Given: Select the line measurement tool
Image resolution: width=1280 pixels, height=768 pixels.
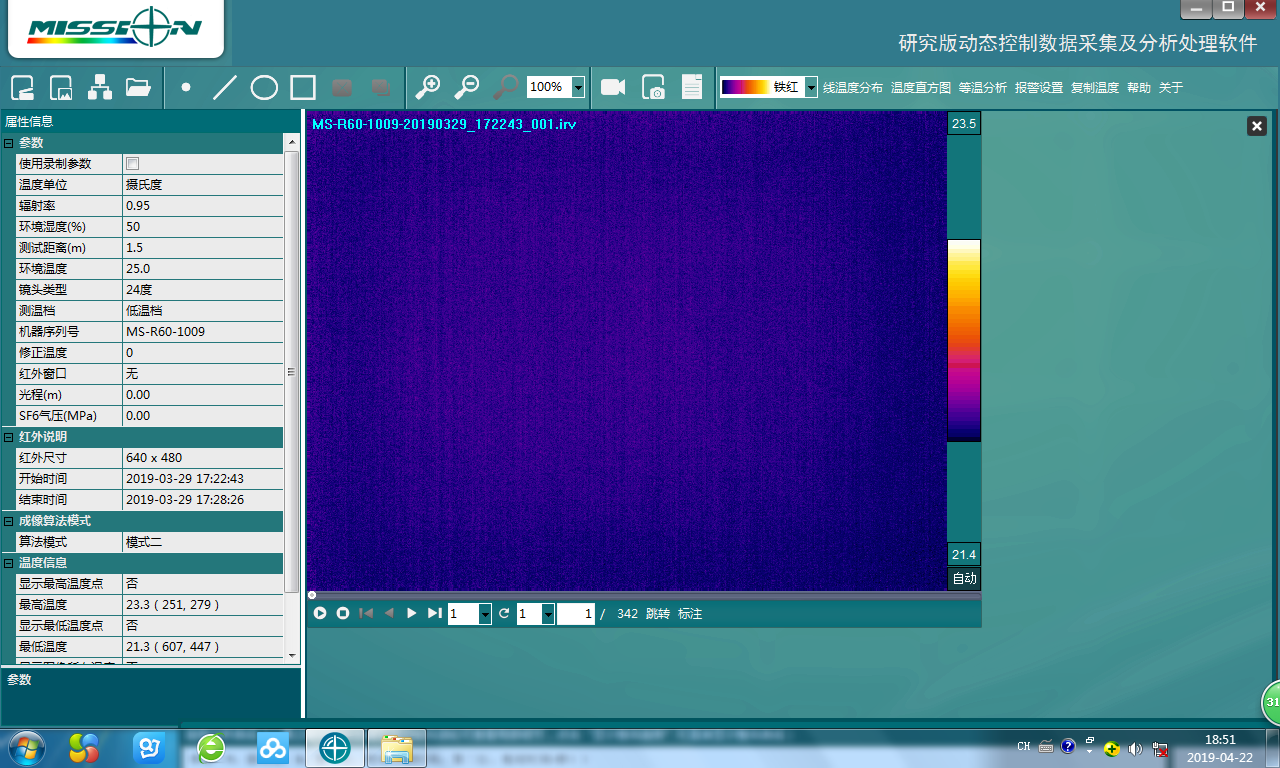Looking at the screenshot, I should (x=225, y=88).
